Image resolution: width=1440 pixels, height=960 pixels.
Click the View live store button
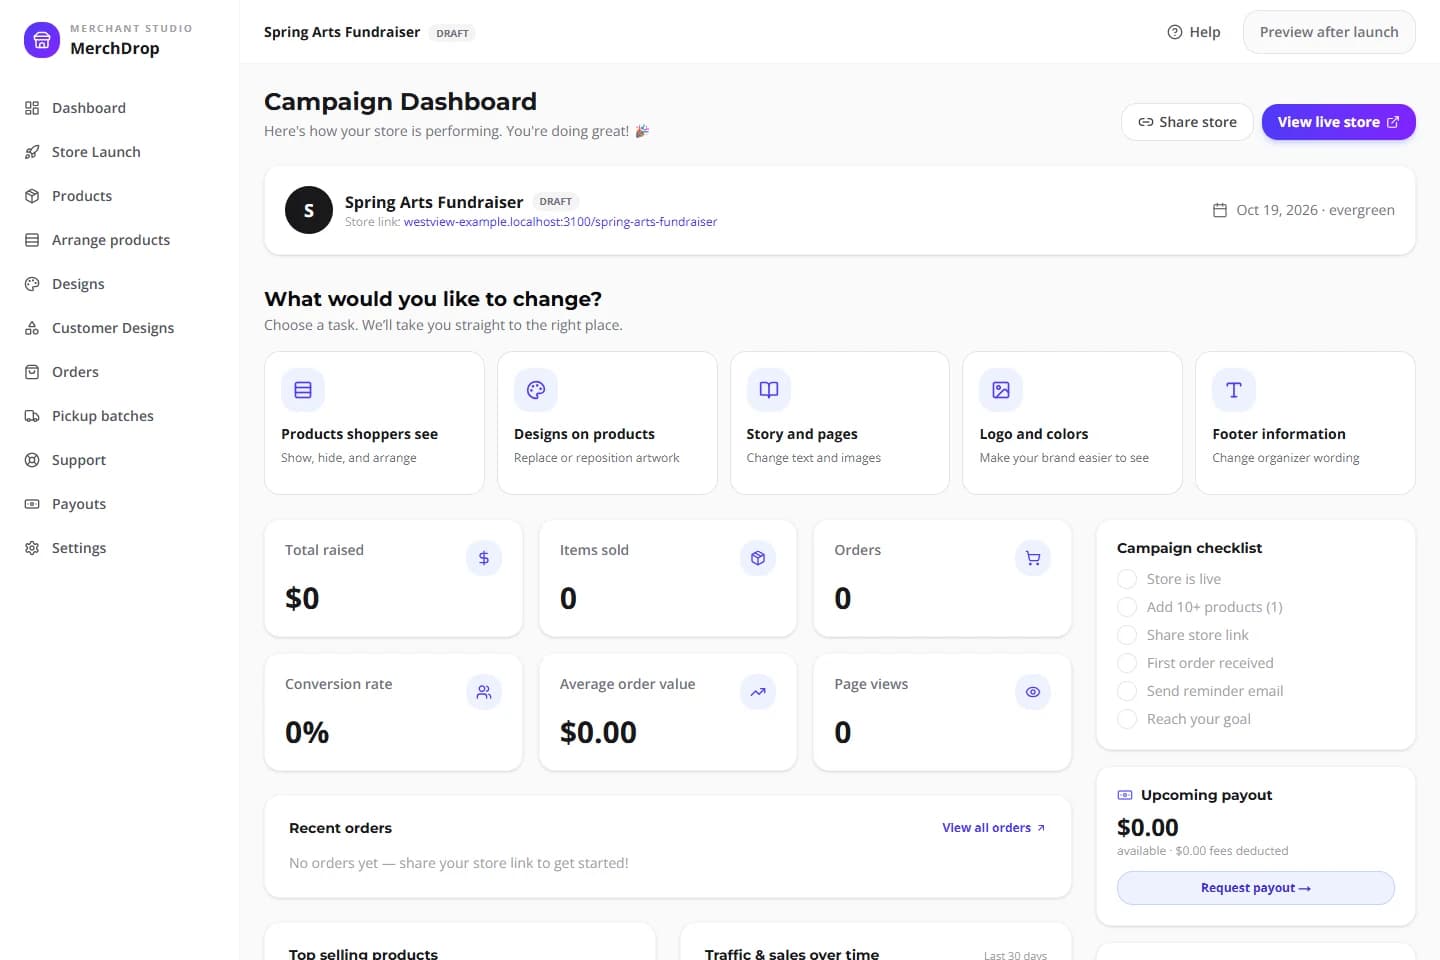[x=1338, y=122]
